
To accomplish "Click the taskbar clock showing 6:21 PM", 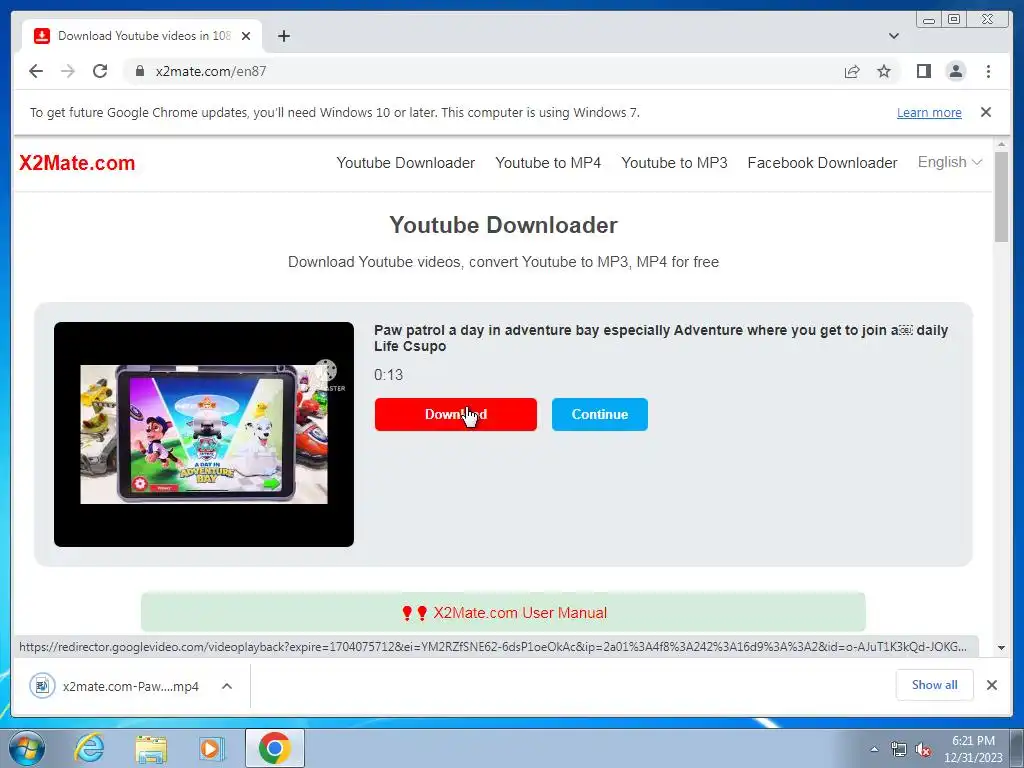I will (973, 749).
